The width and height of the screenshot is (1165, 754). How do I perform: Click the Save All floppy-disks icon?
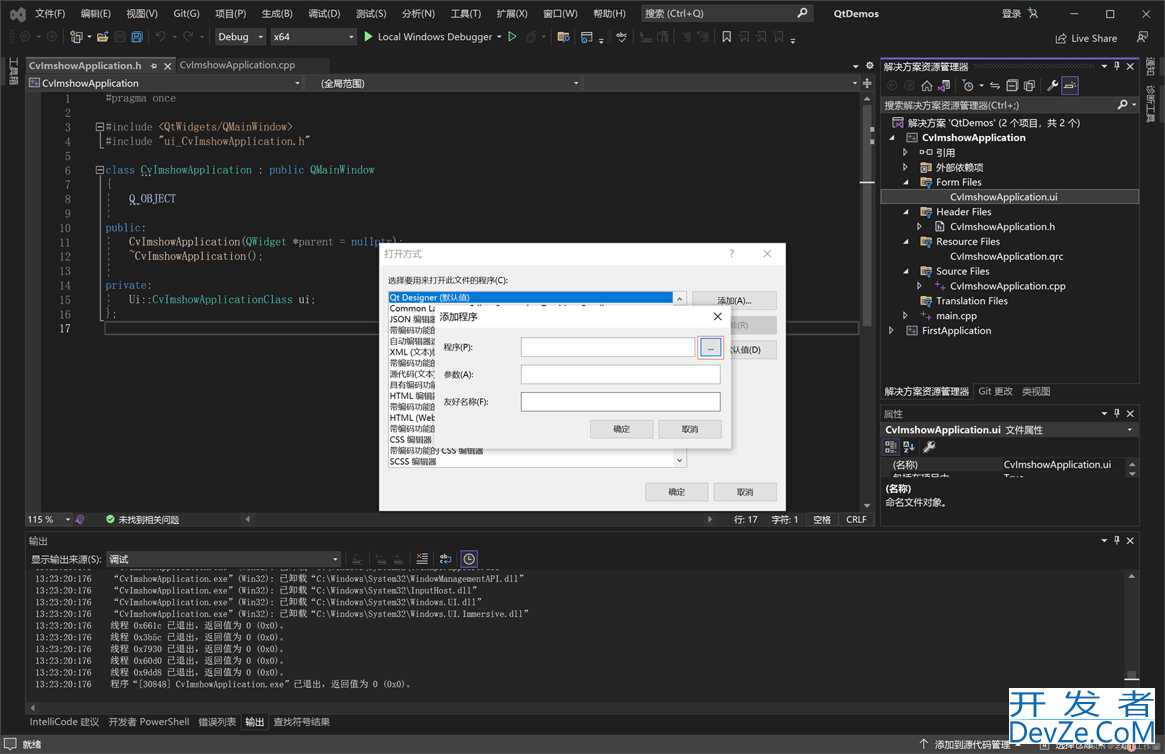tap(137, 36)
